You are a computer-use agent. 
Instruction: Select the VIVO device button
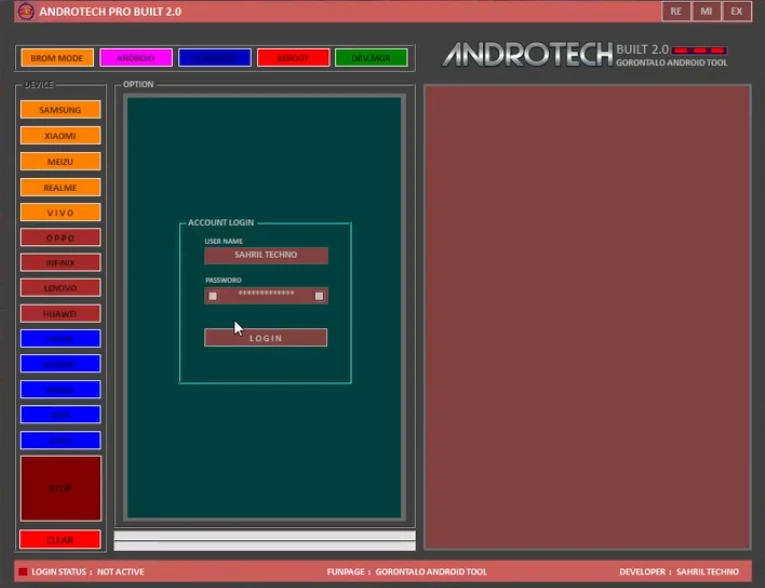click(x=60, y=213)
